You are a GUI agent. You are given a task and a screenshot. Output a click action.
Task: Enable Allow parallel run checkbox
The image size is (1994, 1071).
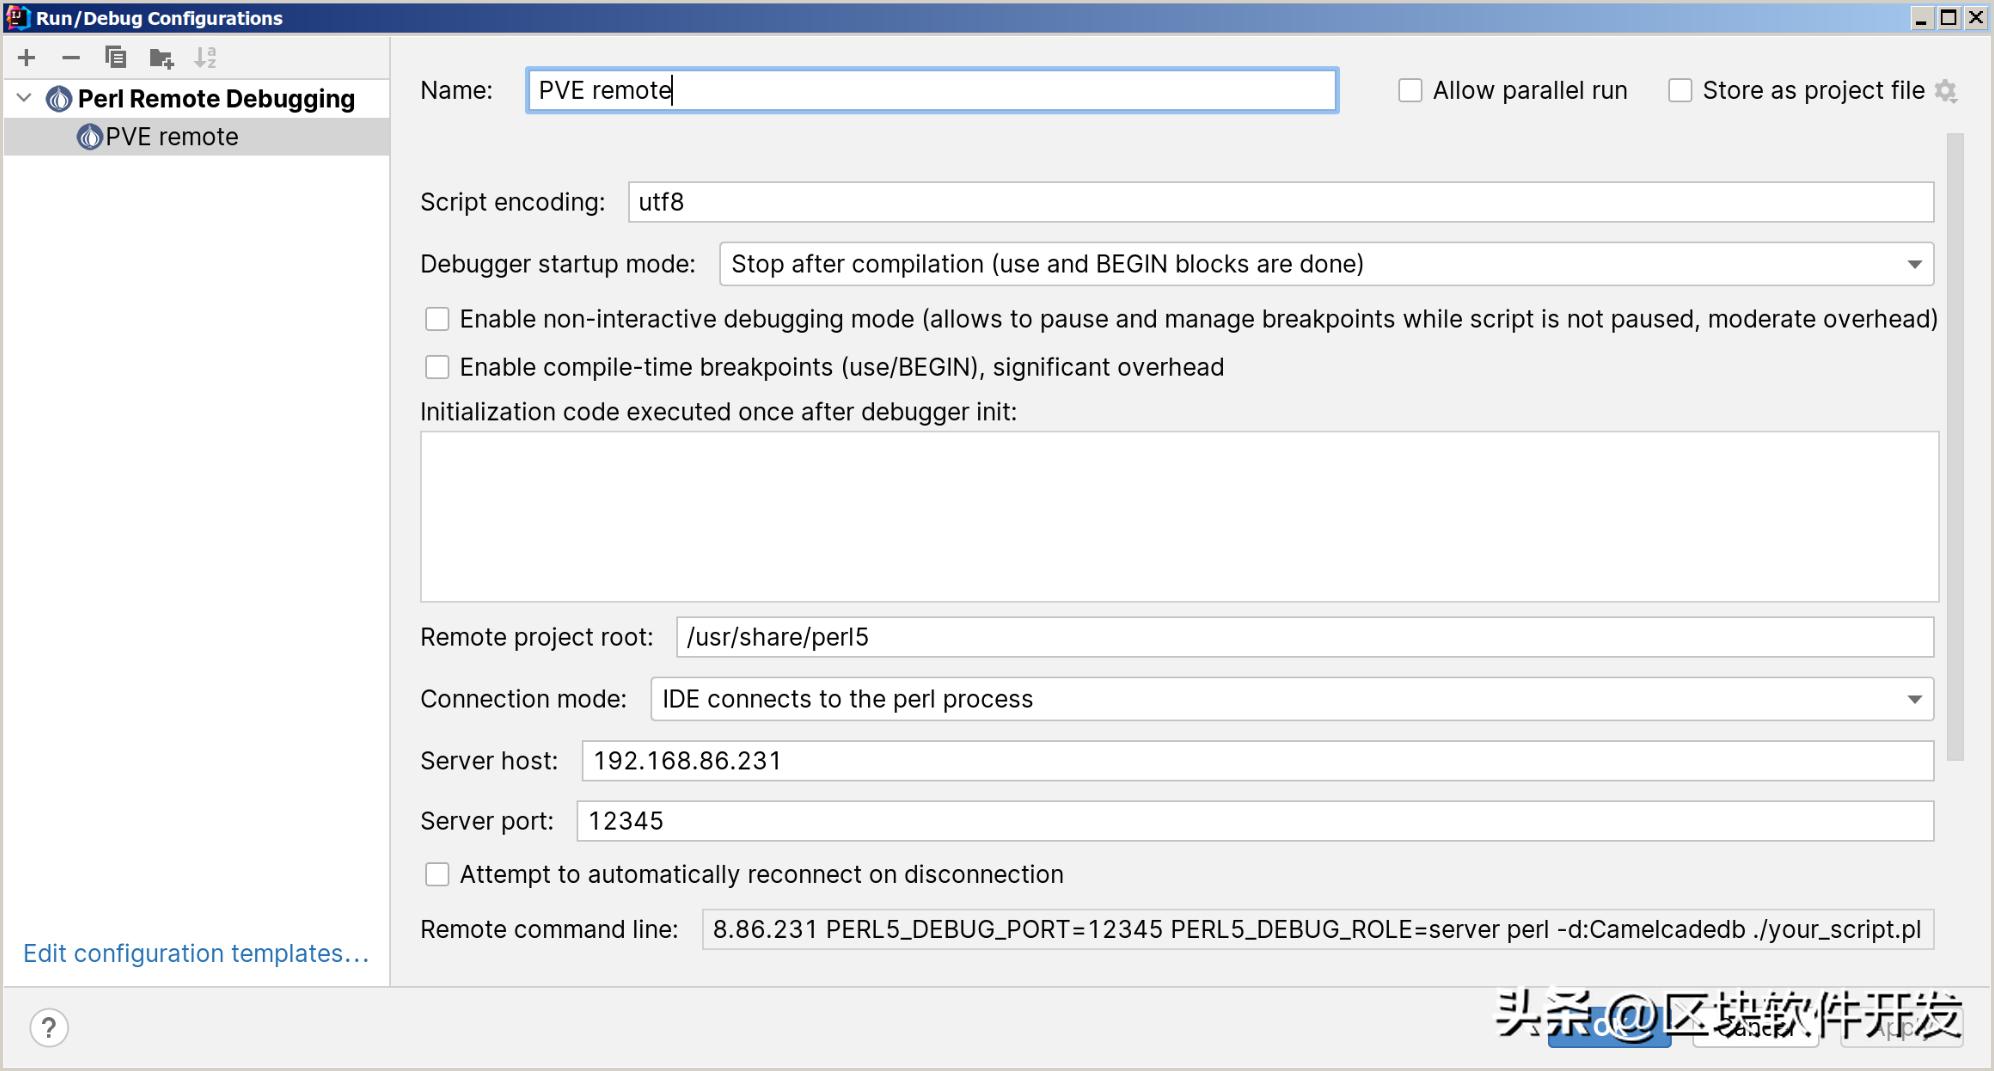pyautogui.click(x=1410, y=90)
